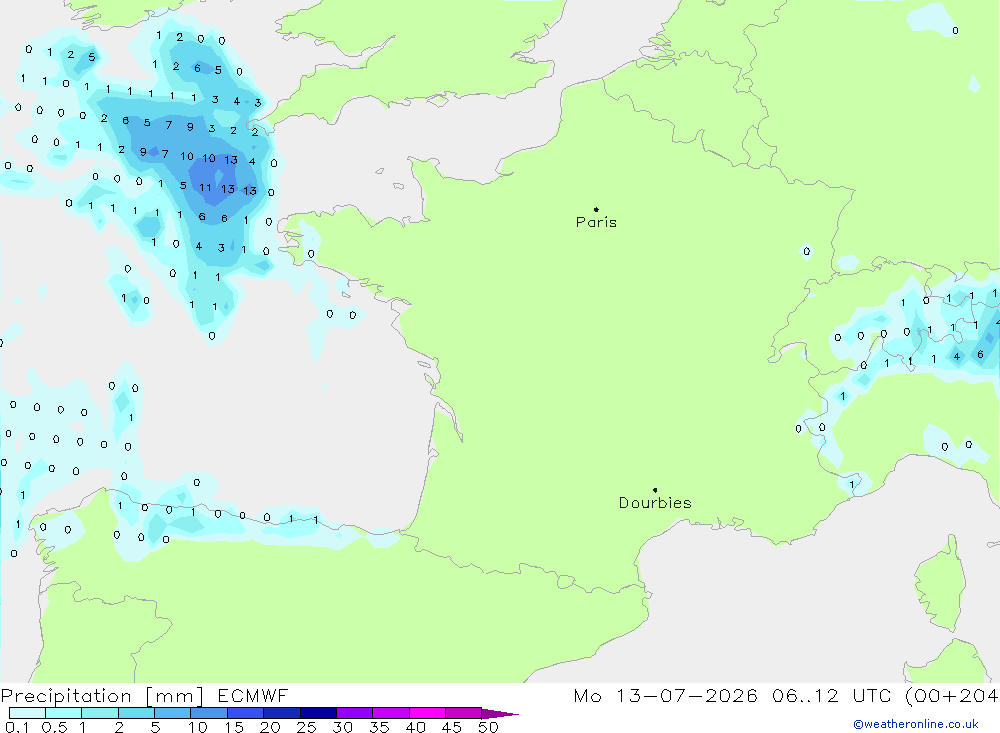Click the purple arrow above 50 legend end

click(499, 714)
